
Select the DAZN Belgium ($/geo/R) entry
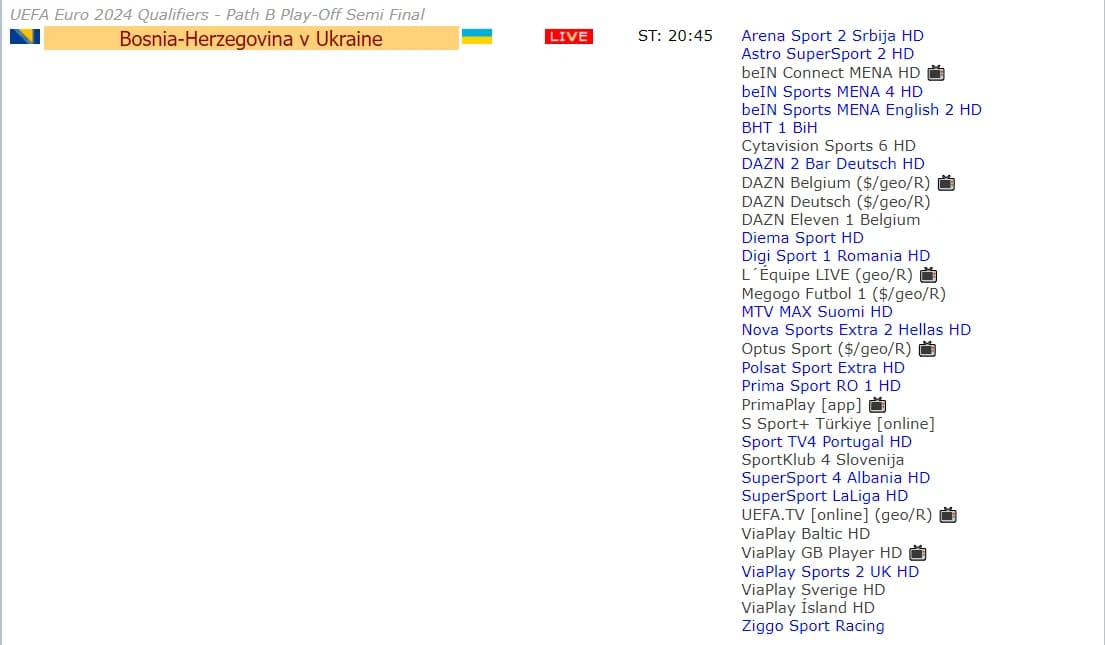tap(836, 183)
